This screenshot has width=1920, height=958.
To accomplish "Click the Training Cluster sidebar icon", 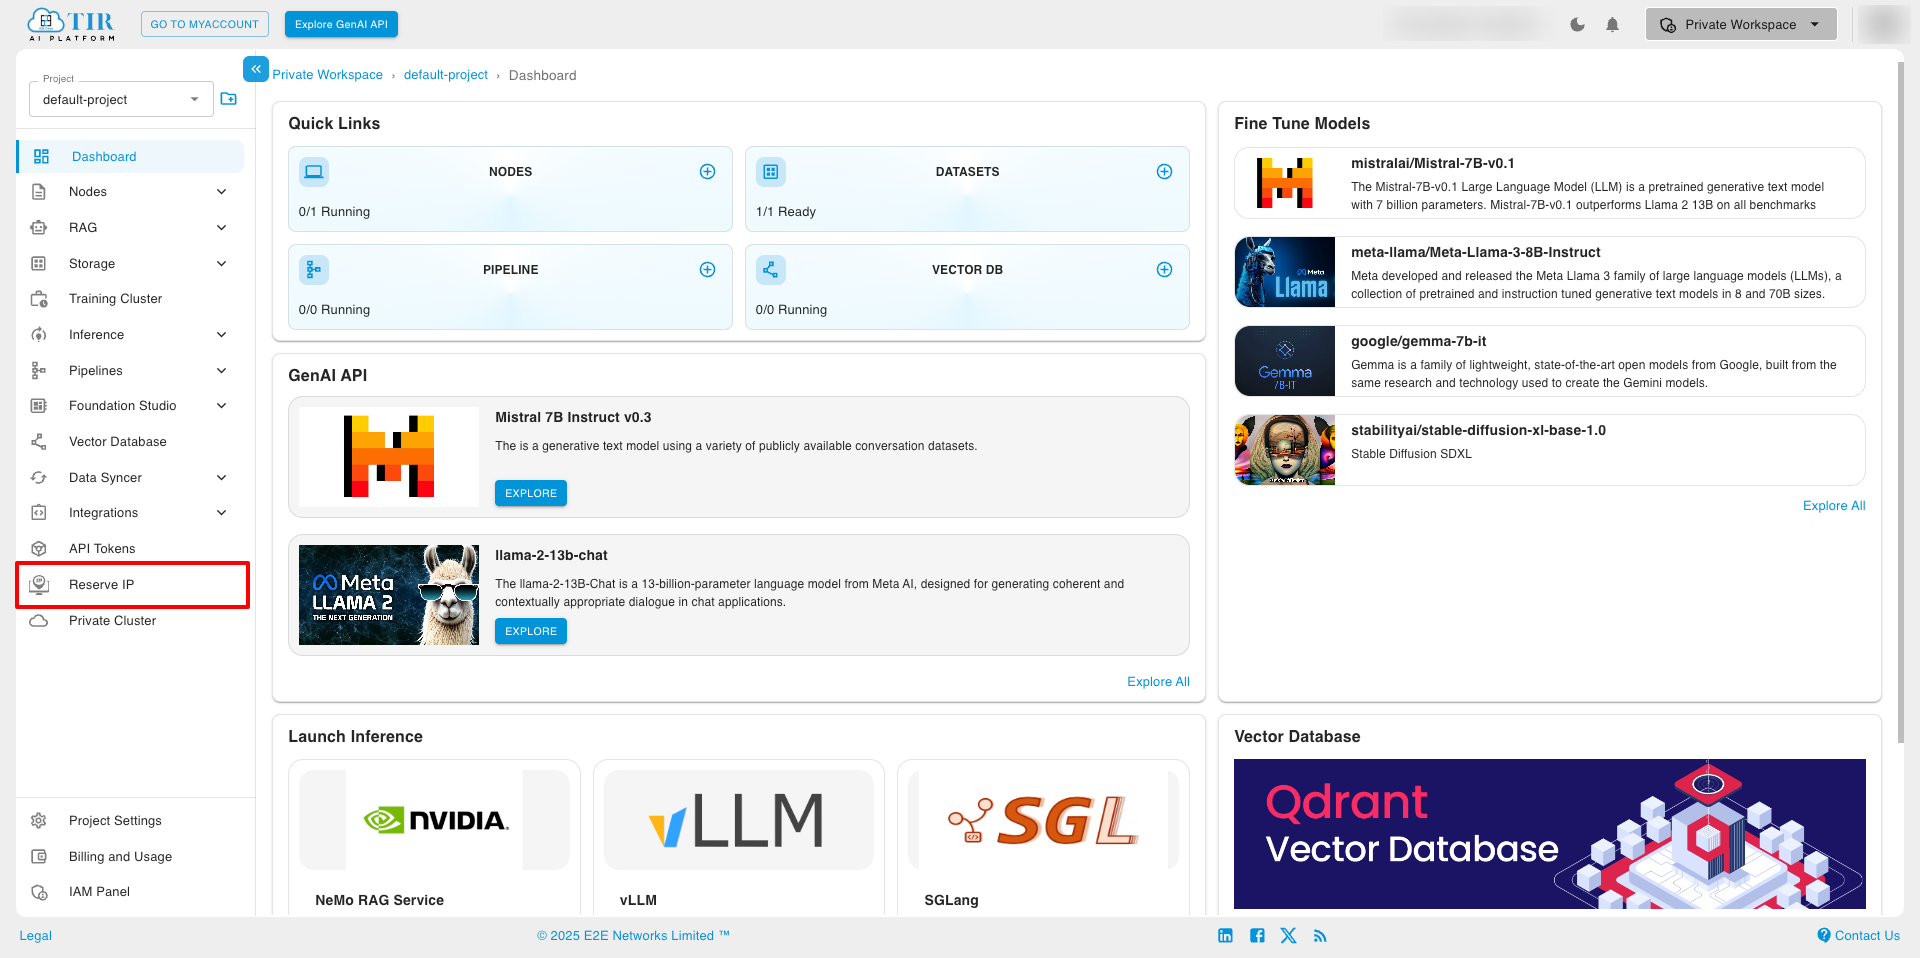I will 39,299.
